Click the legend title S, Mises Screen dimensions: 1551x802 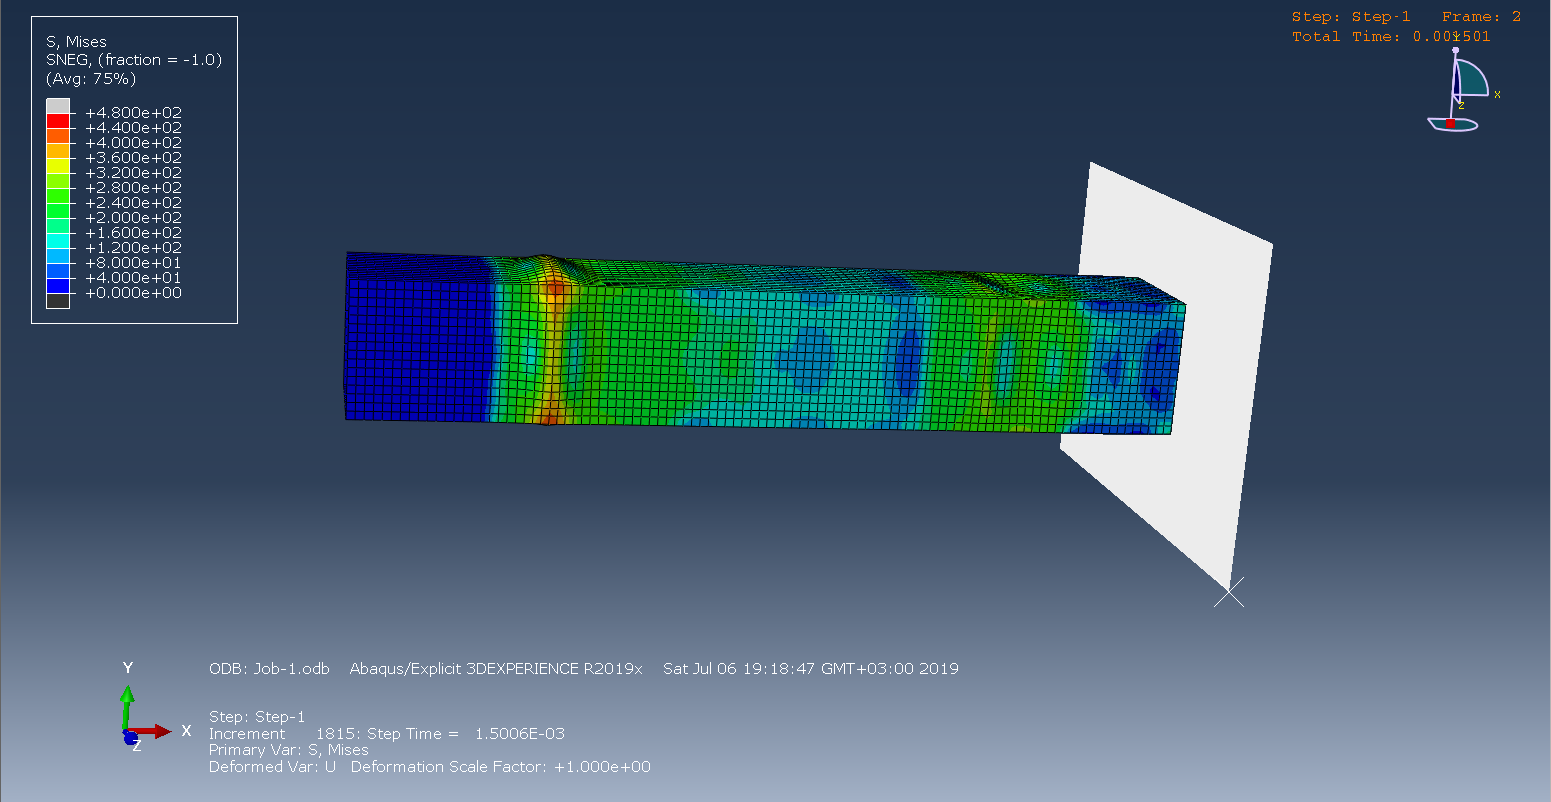76,42
